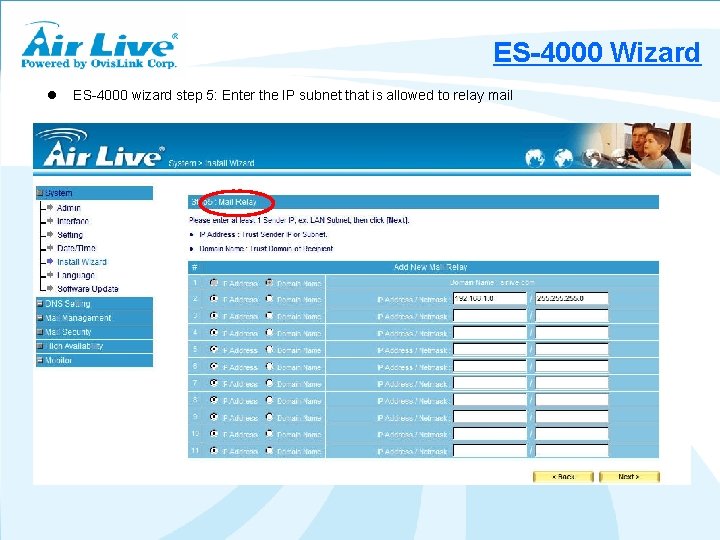Expand the High Availability section

pos(94,346)
